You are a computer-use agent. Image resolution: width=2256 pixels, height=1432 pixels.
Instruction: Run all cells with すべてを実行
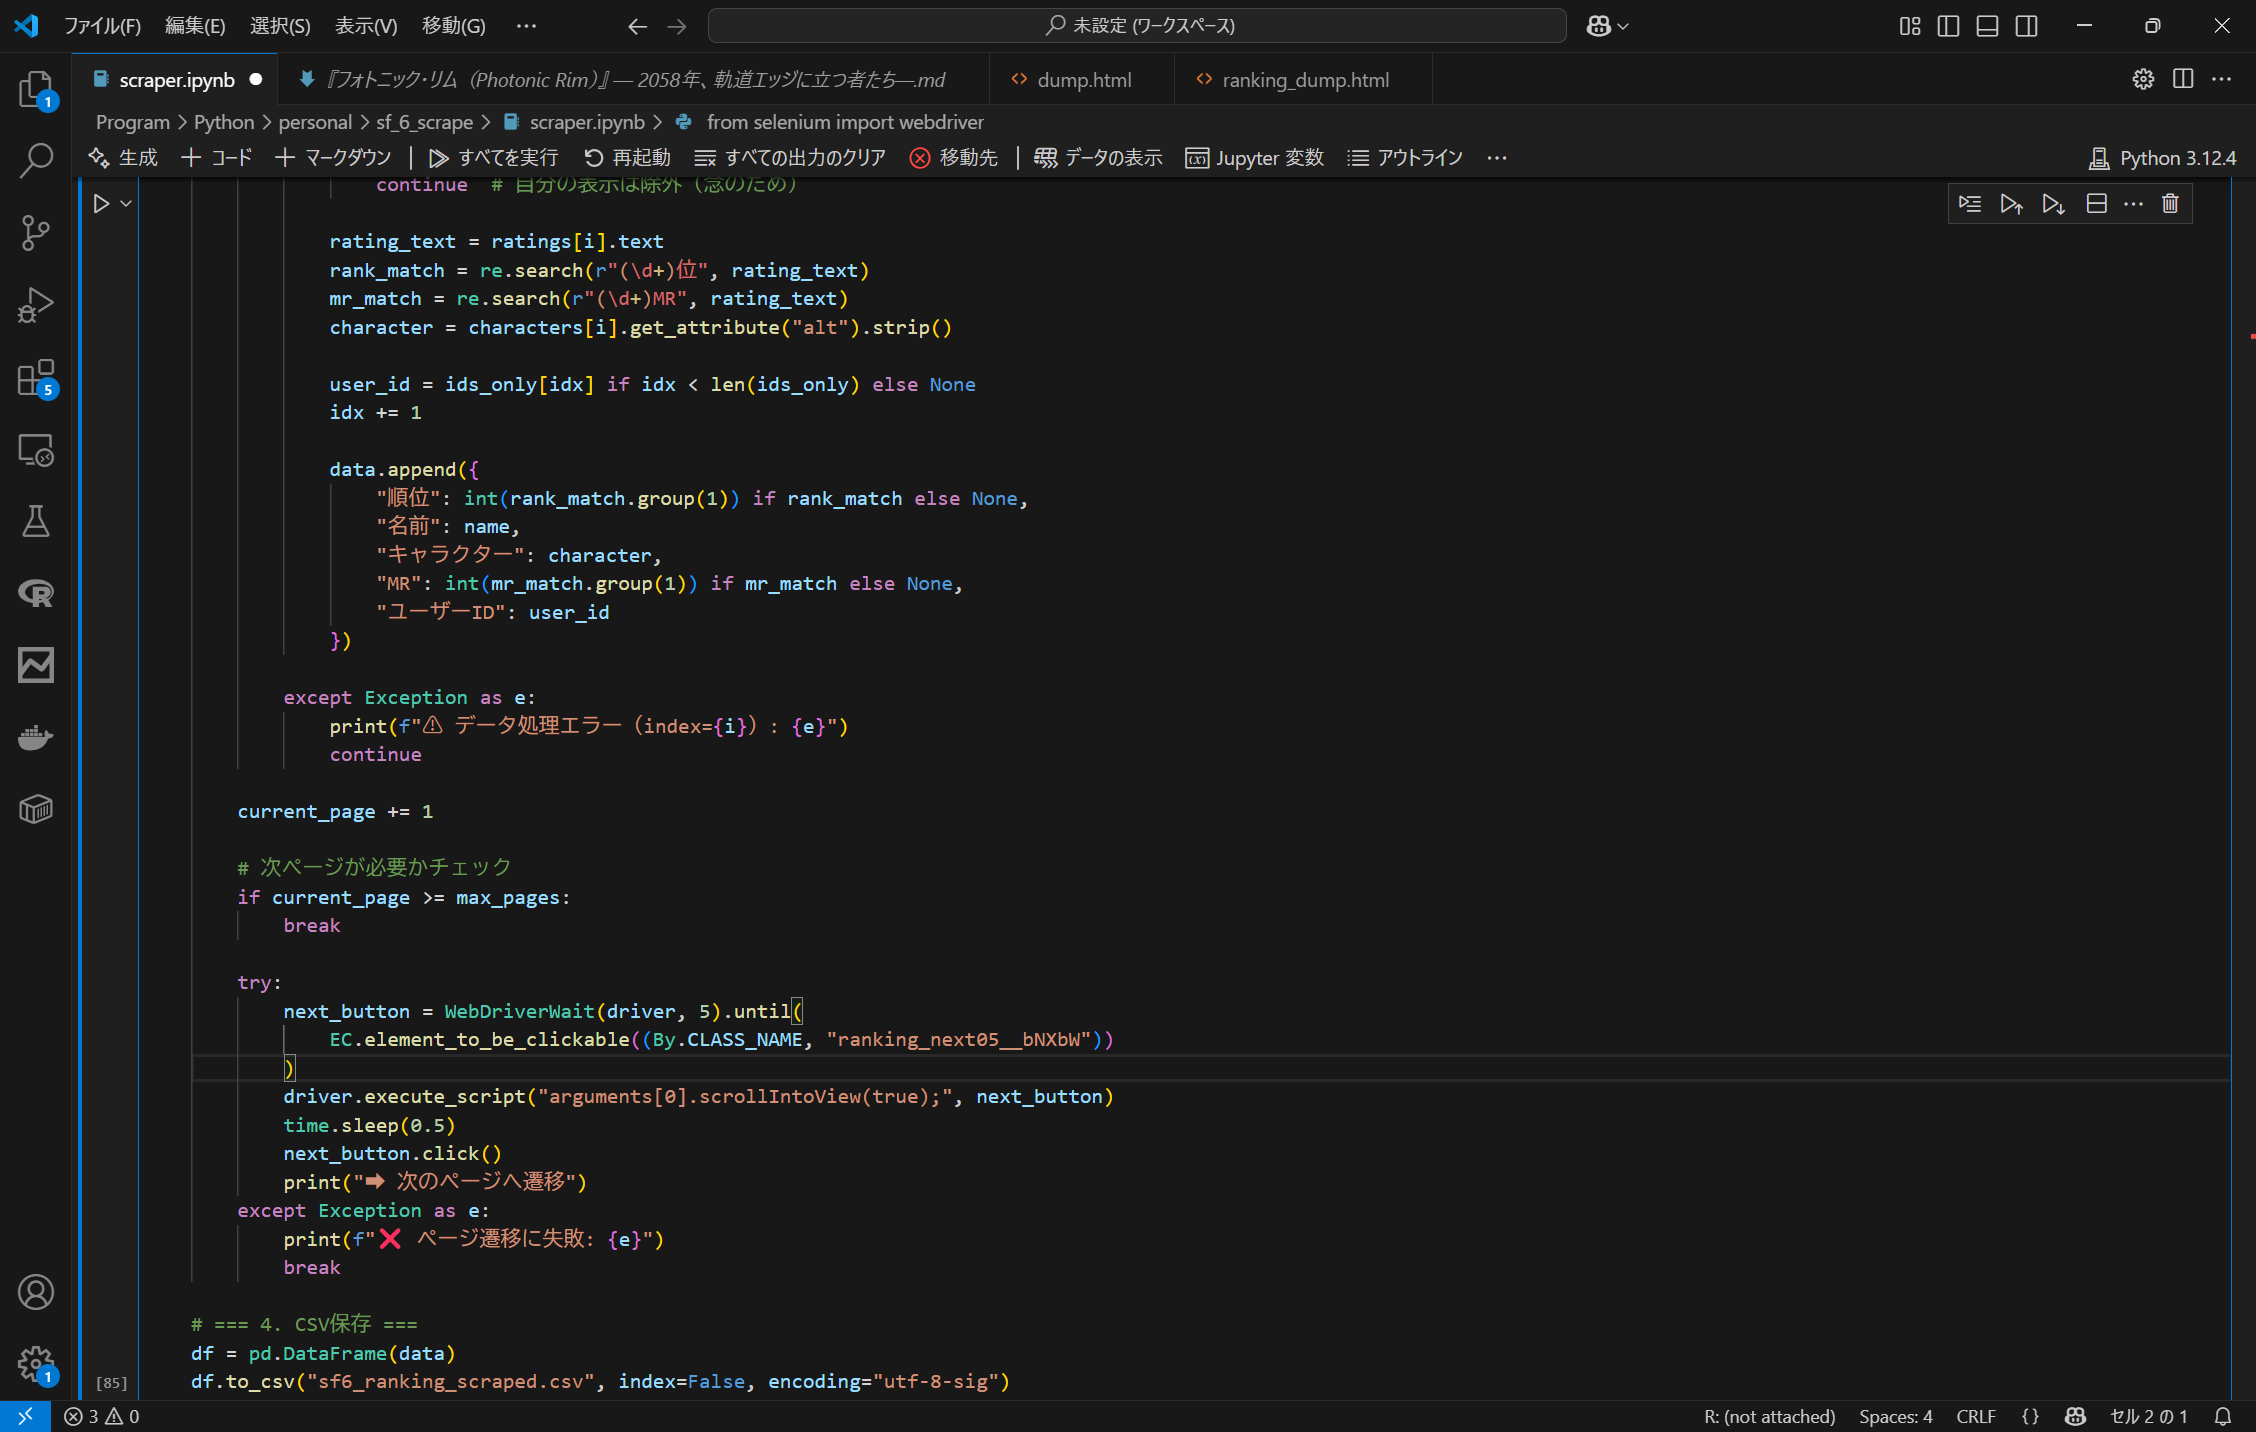[x=493, y=158]
